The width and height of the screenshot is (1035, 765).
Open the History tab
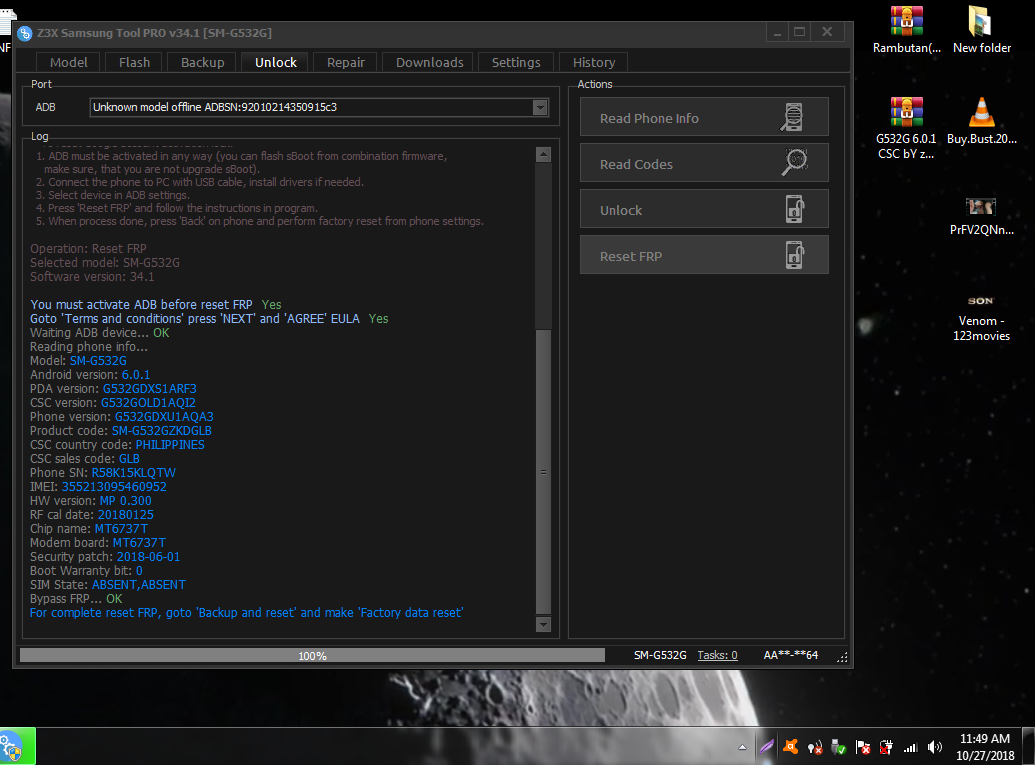point(593,62)
